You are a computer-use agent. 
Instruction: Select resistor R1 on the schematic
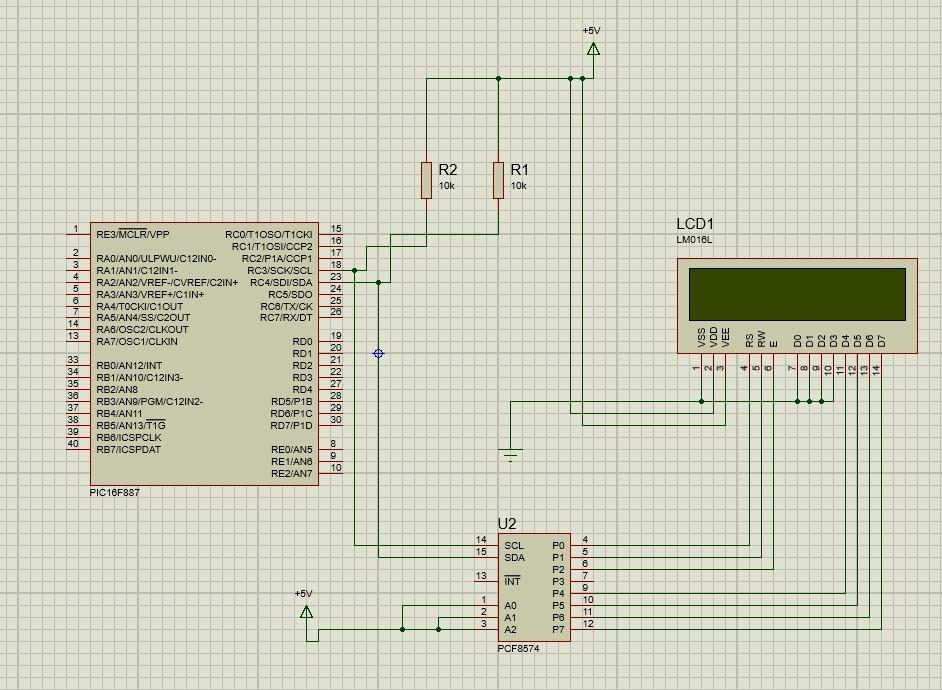[496, 180]
